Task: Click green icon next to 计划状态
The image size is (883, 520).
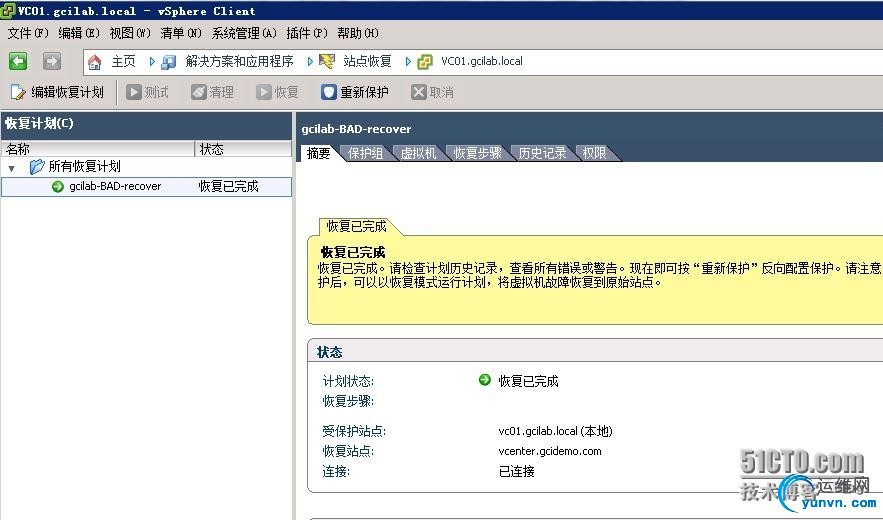Action: coord(484,380)
